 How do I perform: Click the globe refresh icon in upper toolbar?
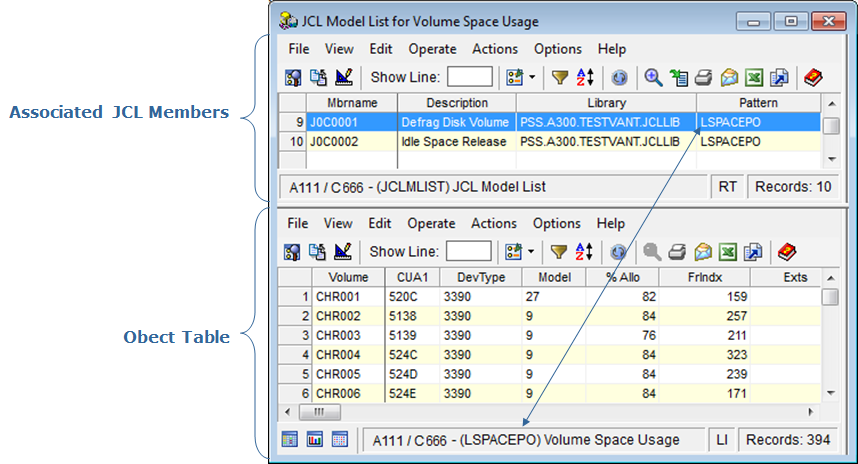[x=619, y=77]
